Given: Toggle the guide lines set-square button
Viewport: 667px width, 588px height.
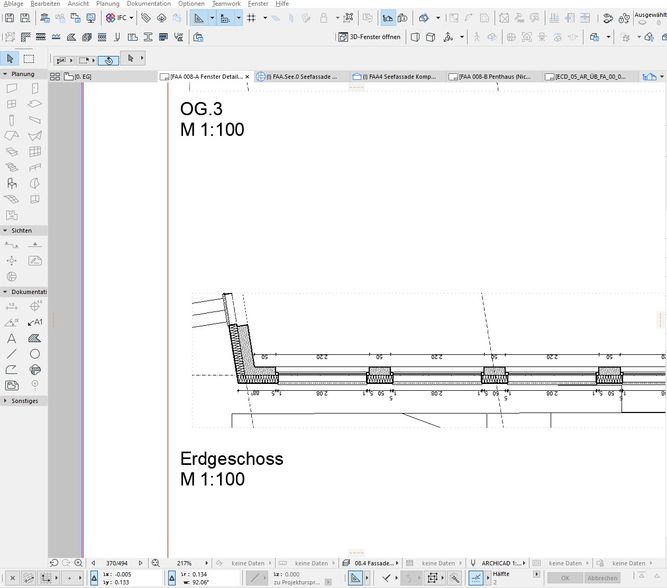Looking at the screenshot, I should pos(199,18).
